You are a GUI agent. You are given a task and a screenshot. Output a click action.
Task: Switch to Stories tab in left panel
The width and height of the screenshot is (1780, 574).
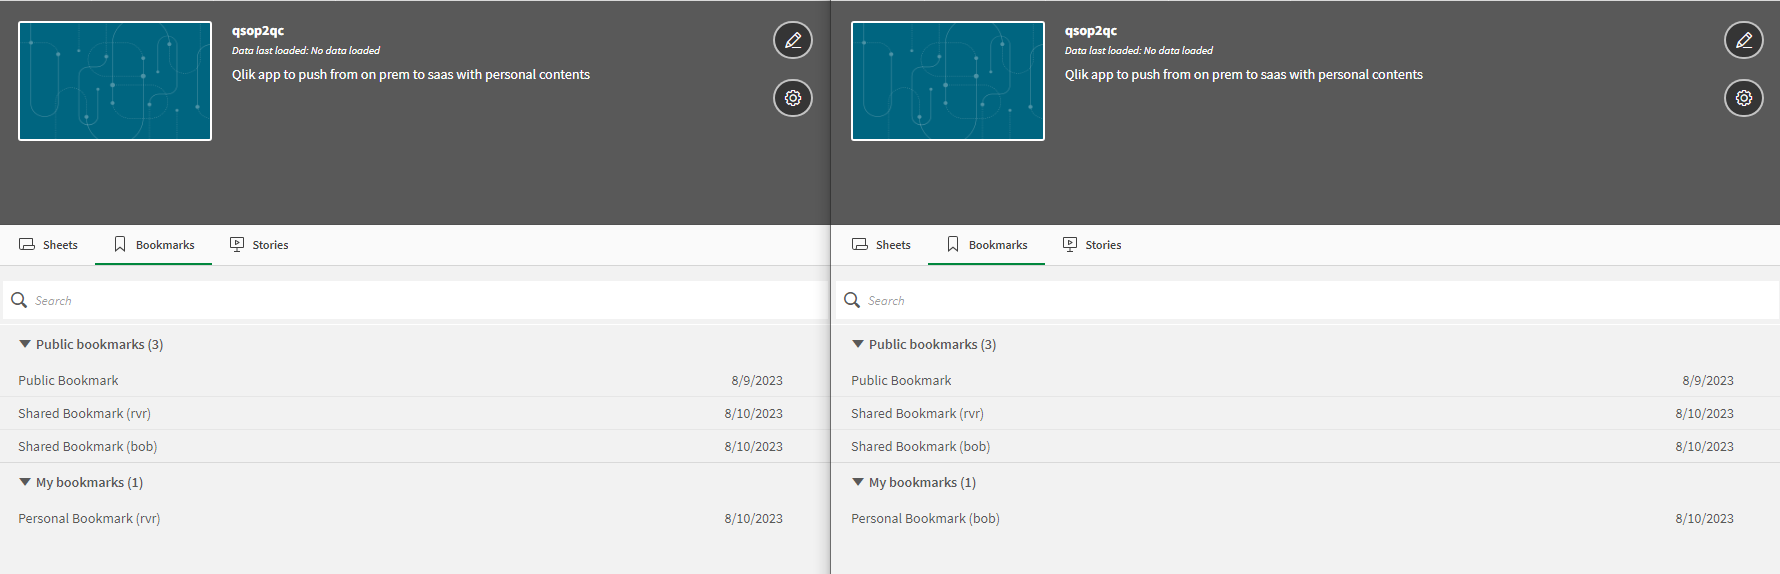259,245
